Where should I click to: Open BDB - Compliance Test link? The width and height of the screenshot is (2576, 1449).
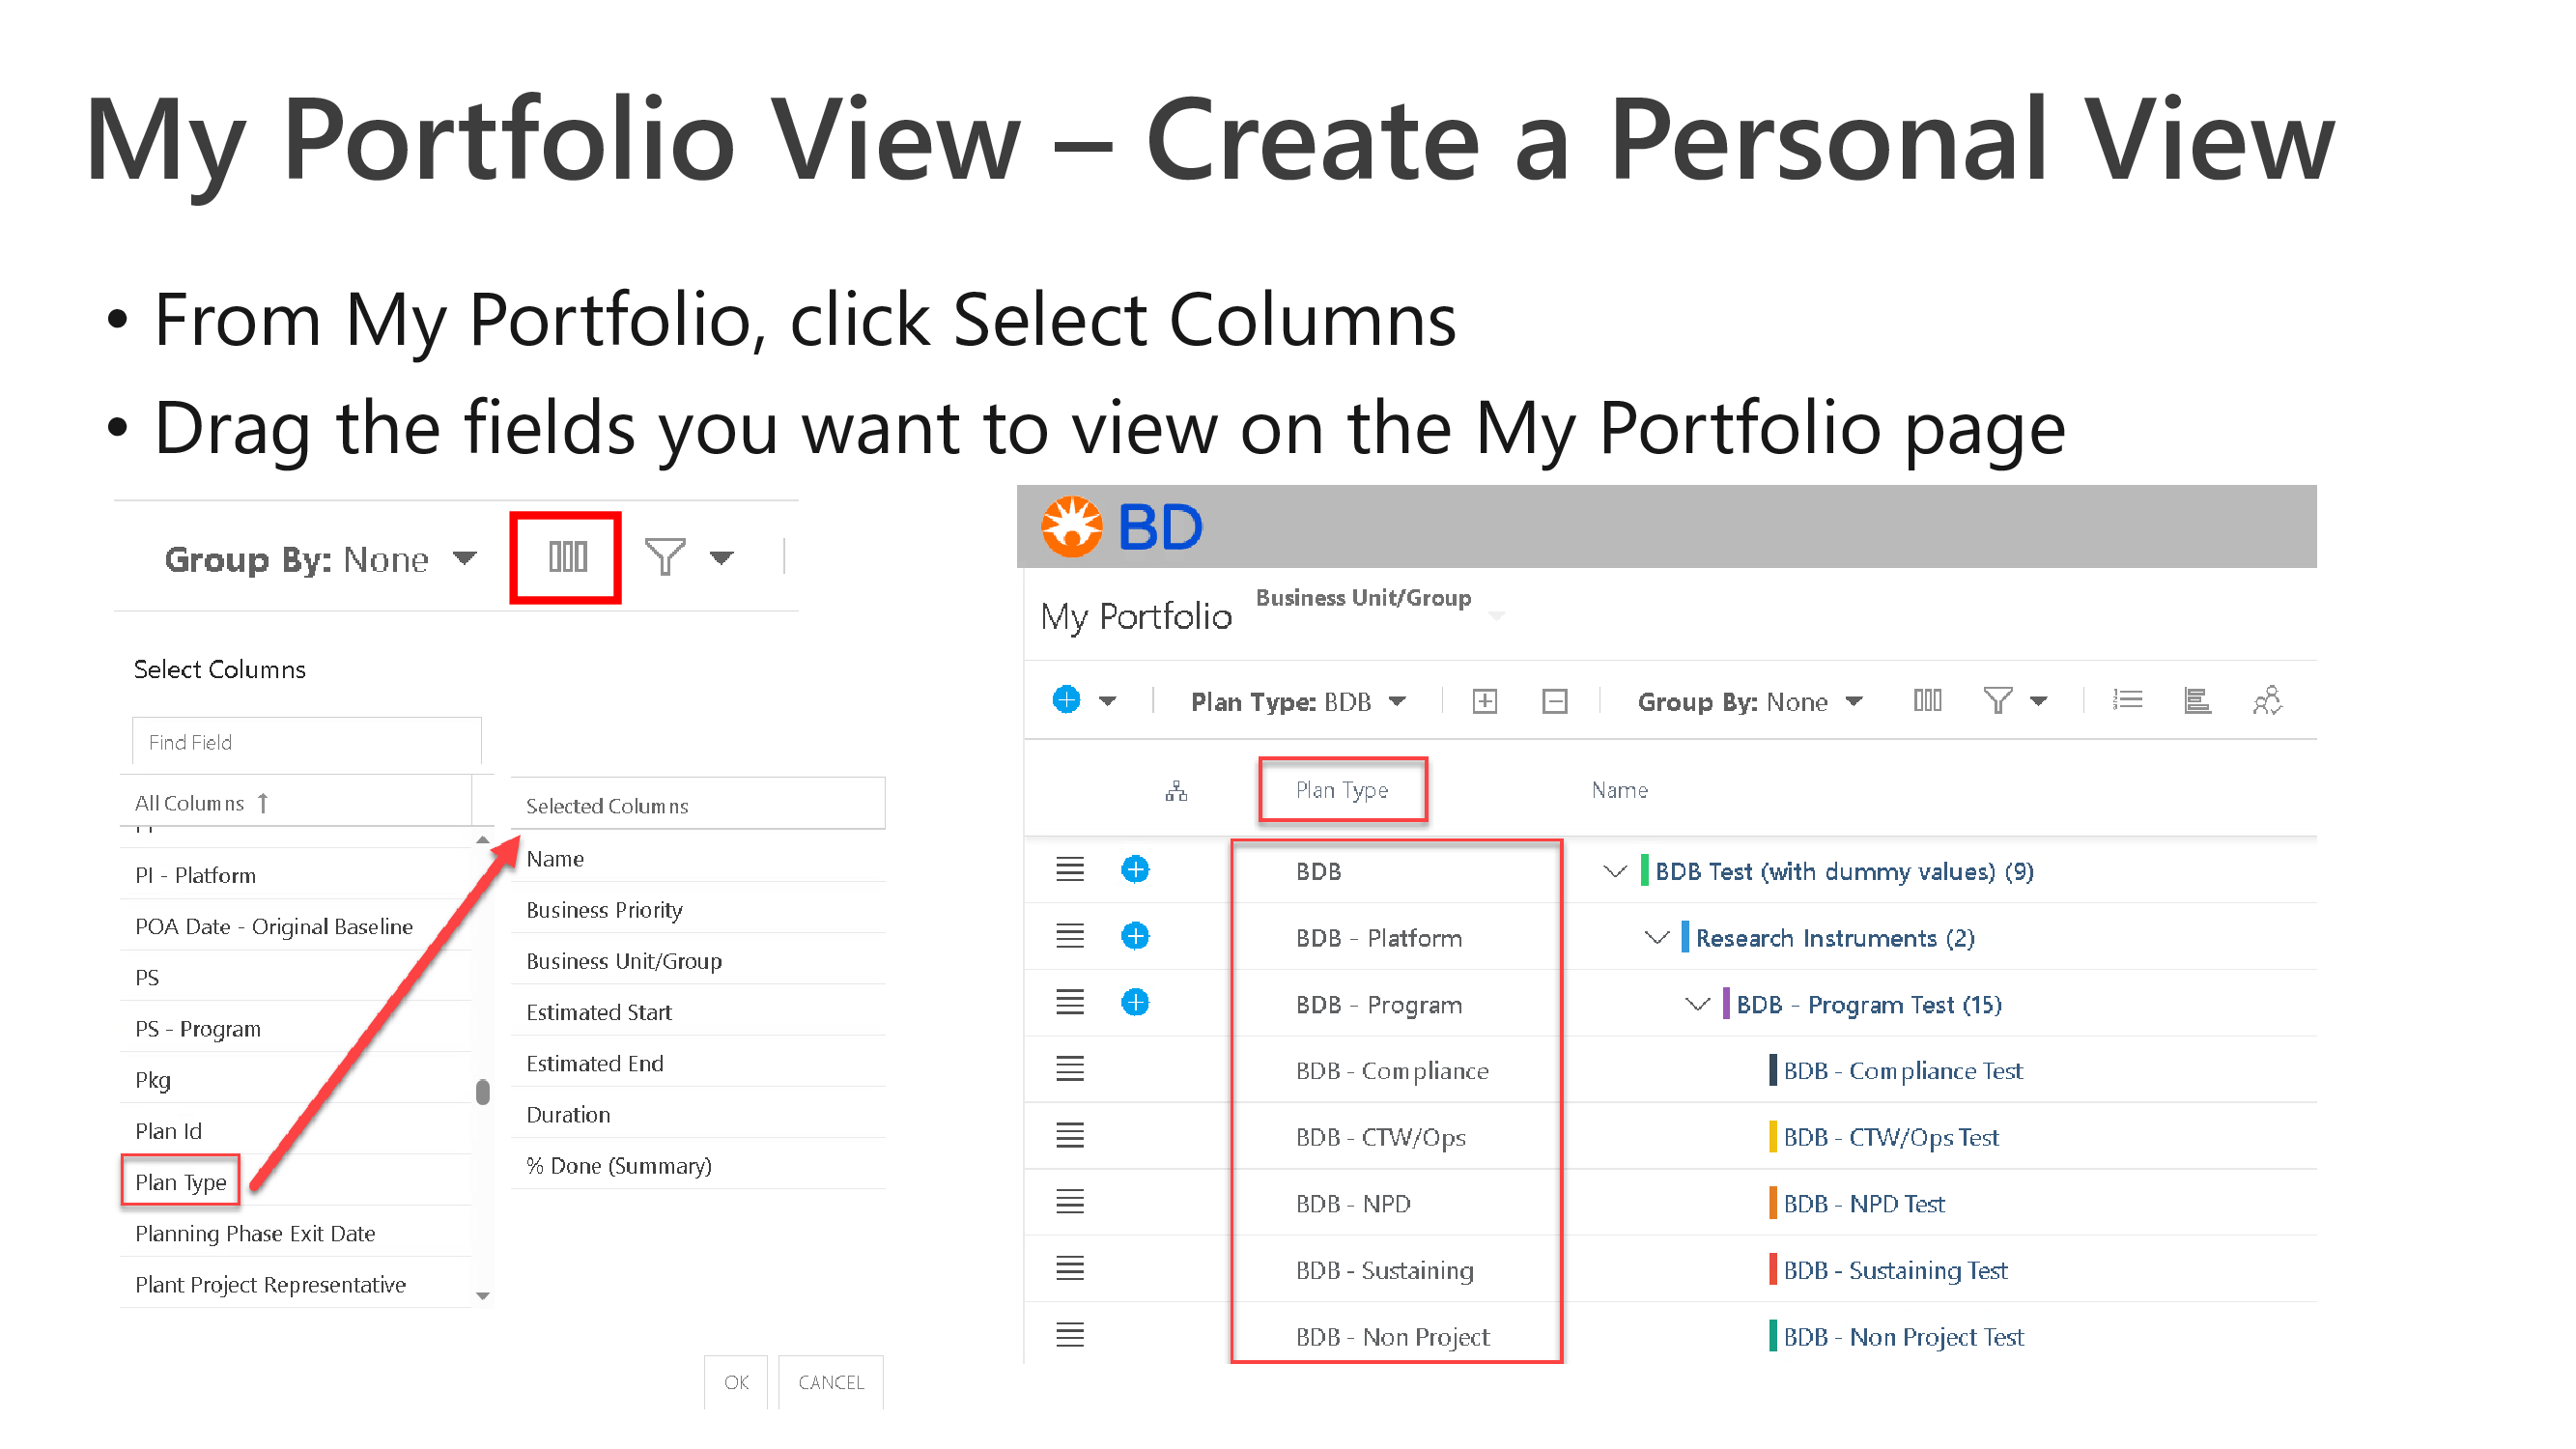pyautogui.click(x=1903, y=1070)
